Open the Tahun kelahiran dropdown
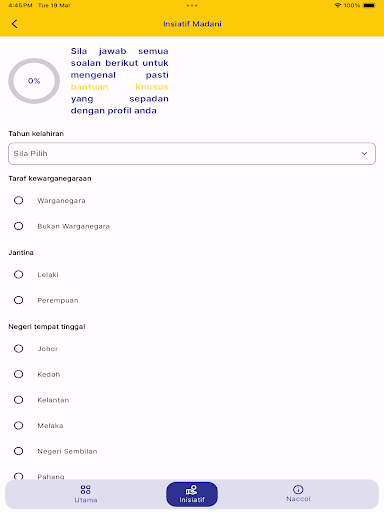 192,154
